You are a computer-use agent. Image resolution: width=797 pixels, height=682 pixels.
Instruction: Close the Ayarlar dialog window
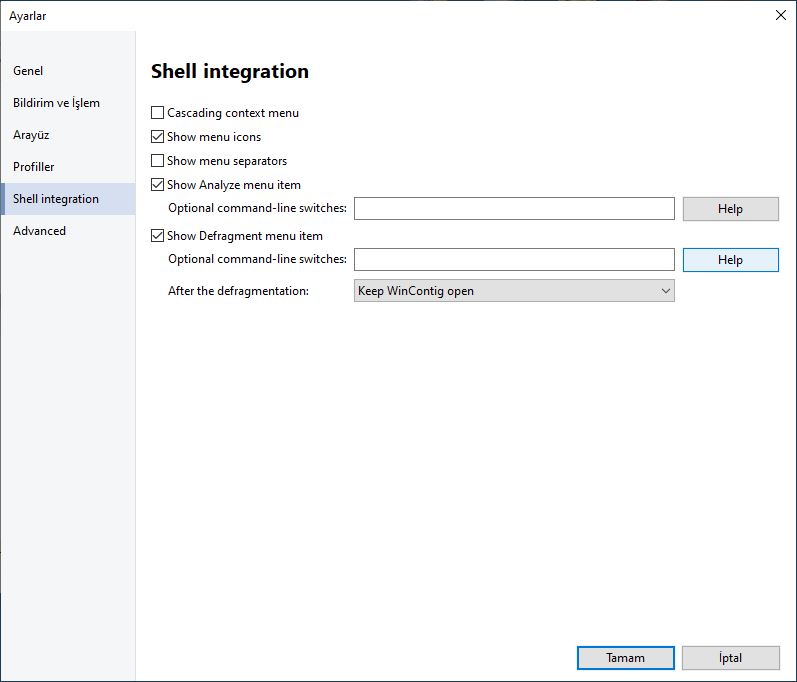click(x=781, y=15)
